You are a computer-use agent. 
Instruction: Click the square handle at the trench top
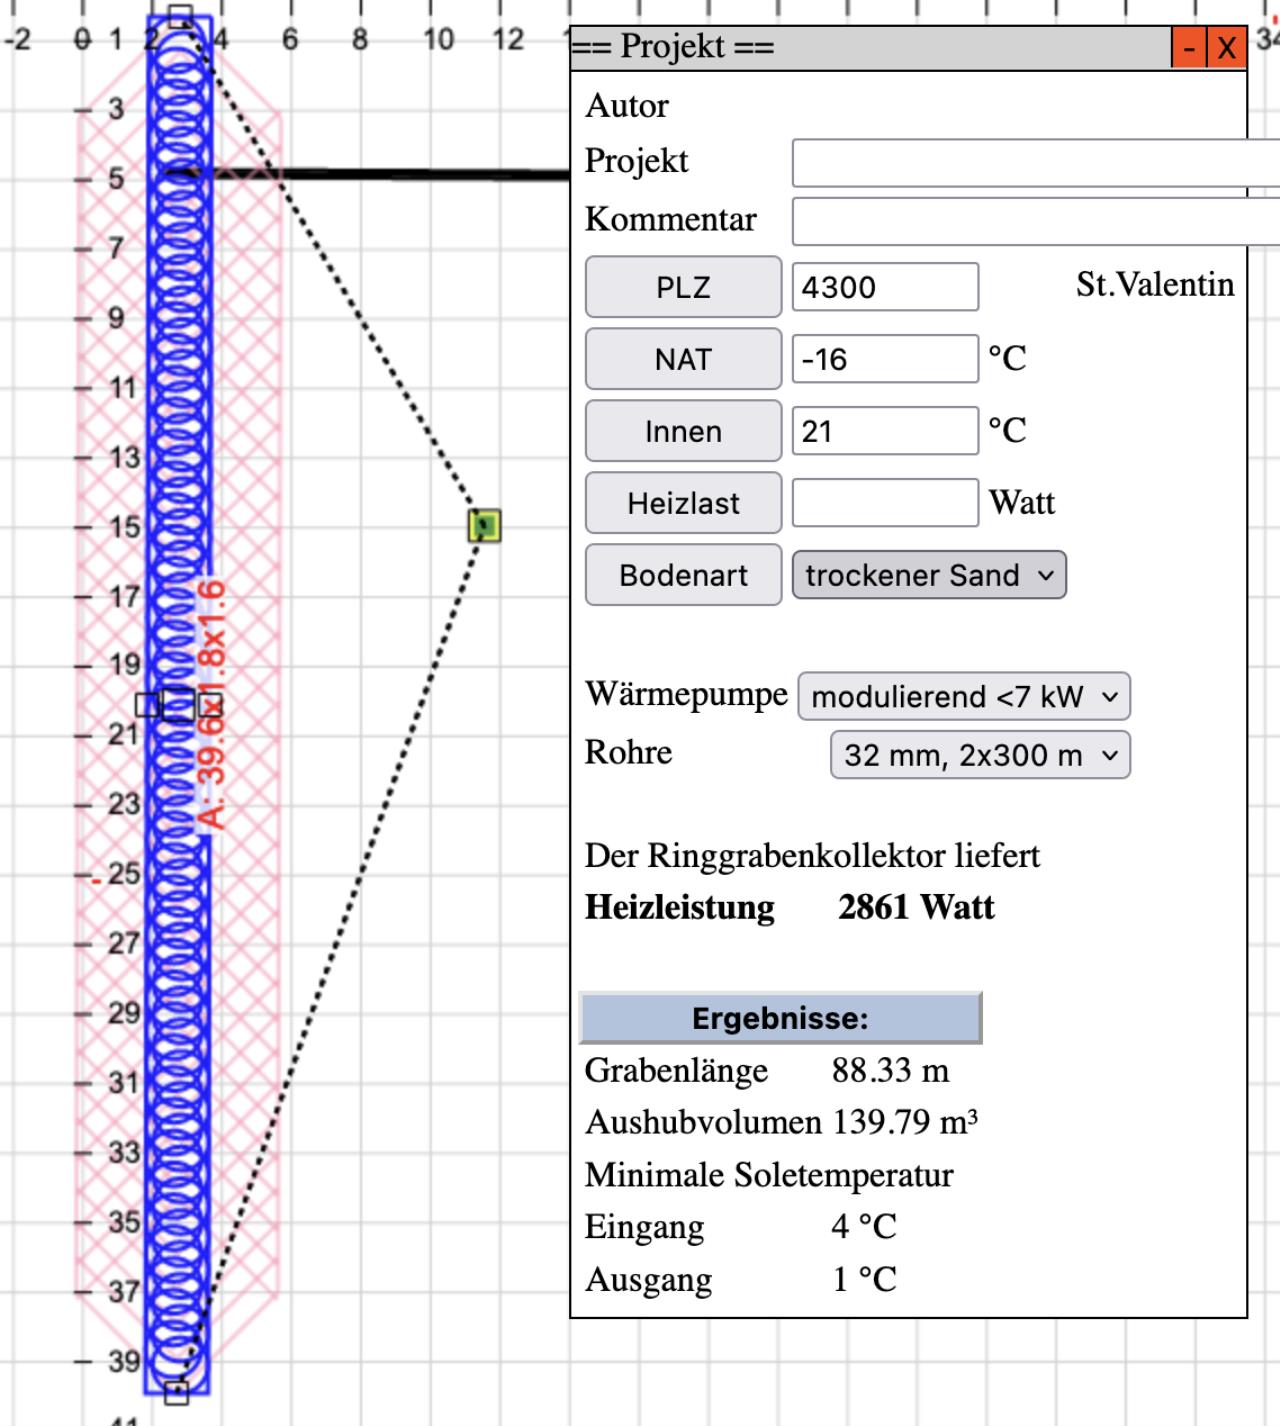pos(180,16)
